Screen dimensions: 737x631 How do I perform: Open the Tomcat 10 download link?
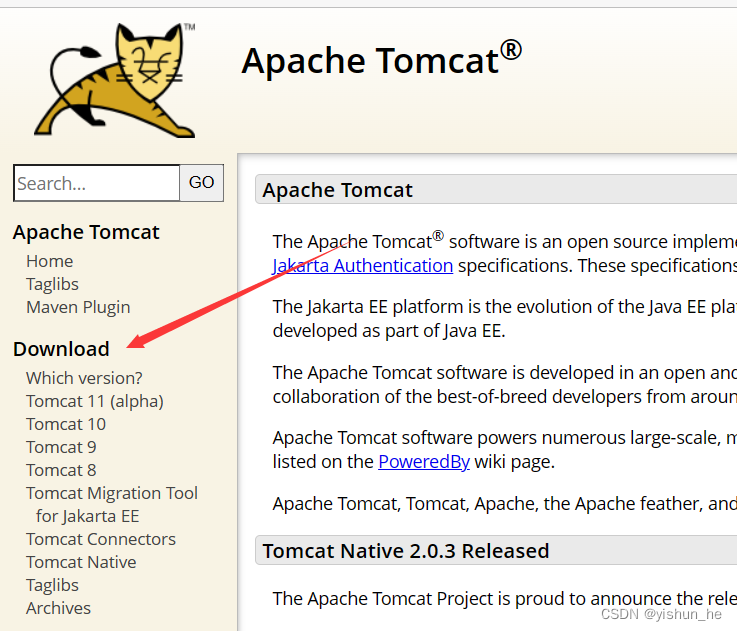[66, 424]
